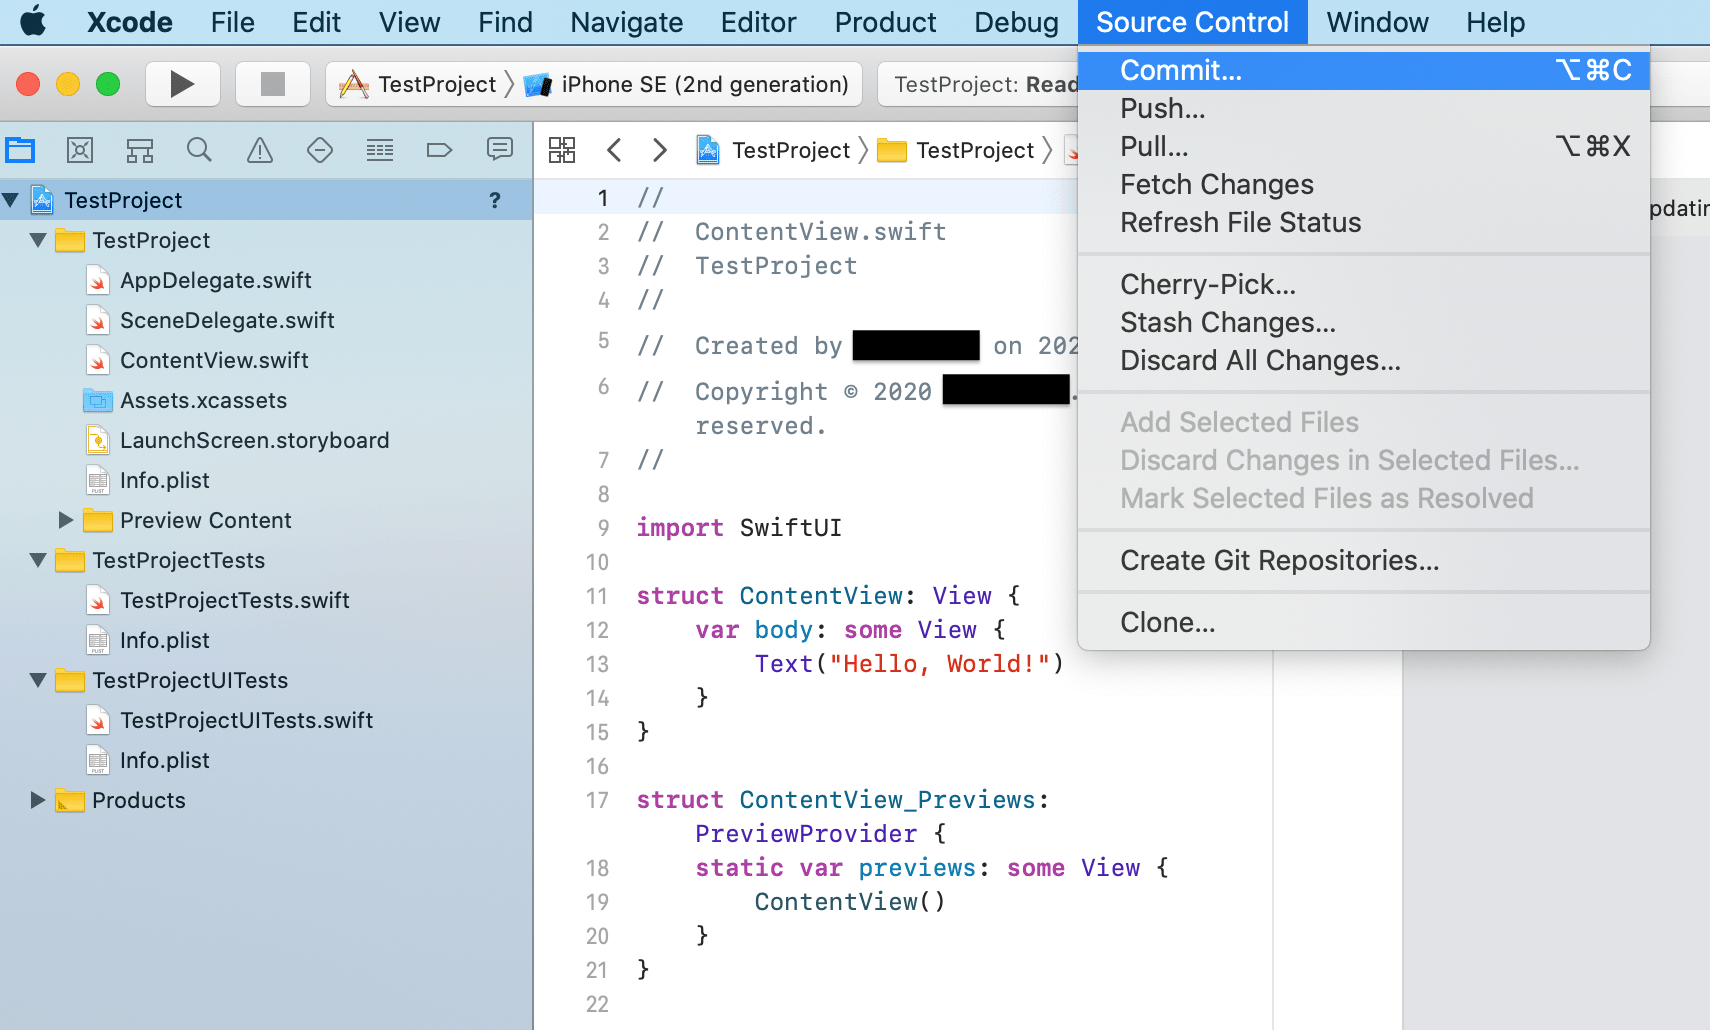The width and height of the screenshot is (1710, 1030).
Task: Select ContentView.swift in the project navigator
Action: [x=213, y=360]
